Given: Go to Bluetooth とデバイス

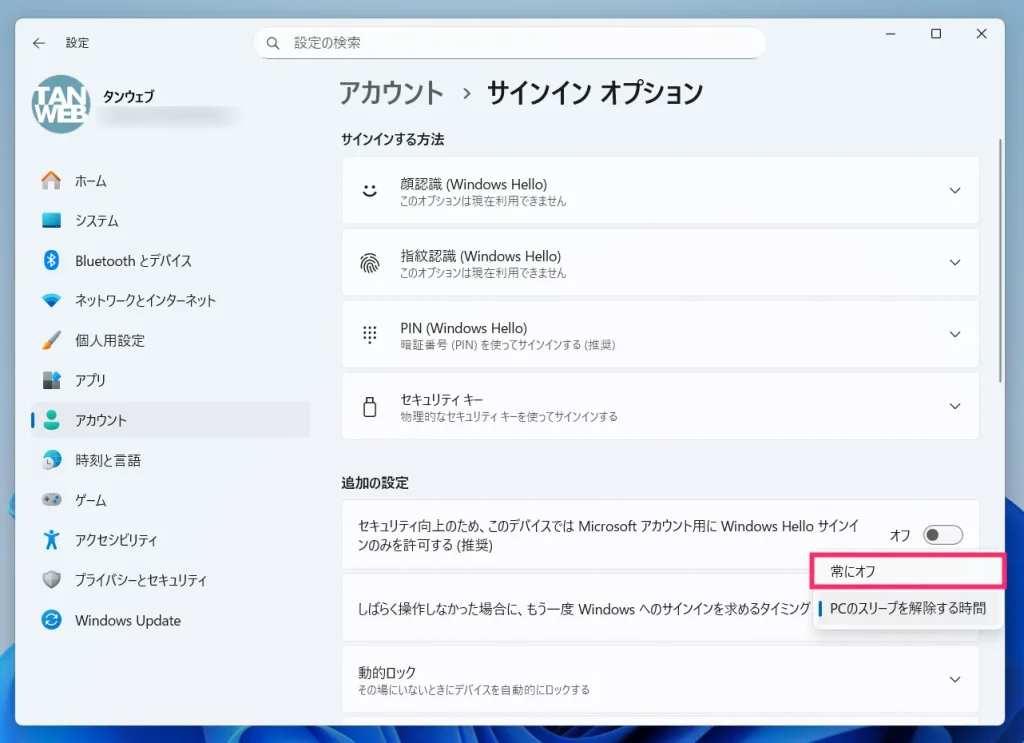Looking at the screenshot, I should (133, 261).
